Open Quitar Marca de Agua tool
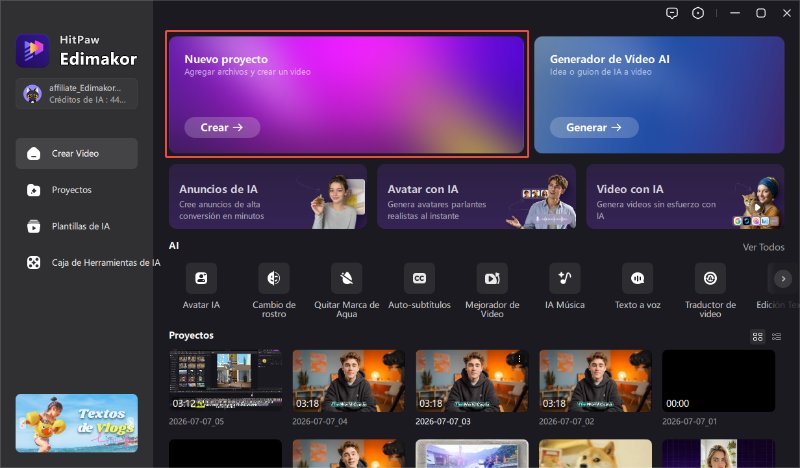800x468 pixels. point(346,278)
